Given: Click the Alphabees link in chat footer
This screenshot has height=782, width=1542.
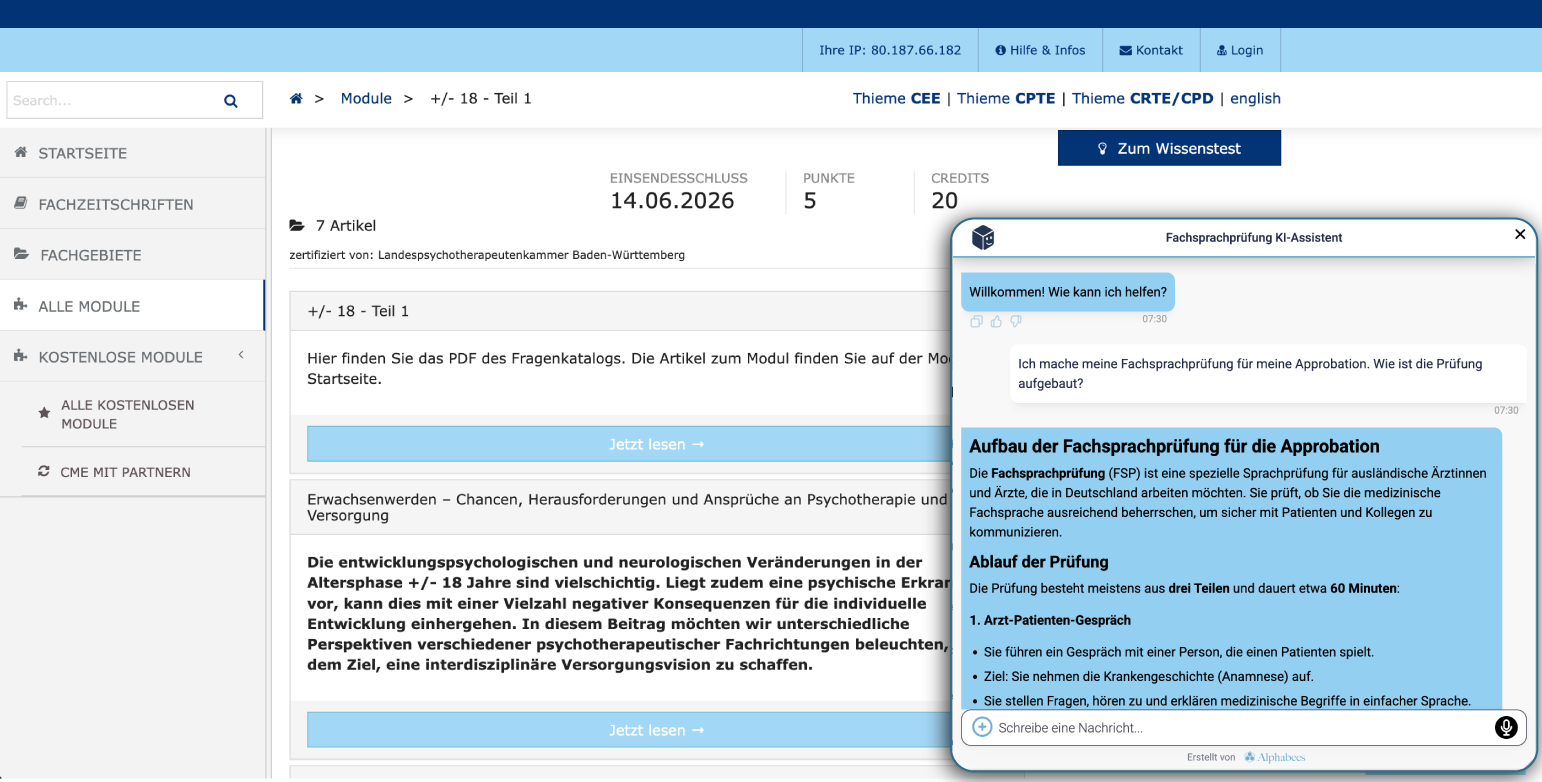Looking at the screenshot, I should (1274, 757).
